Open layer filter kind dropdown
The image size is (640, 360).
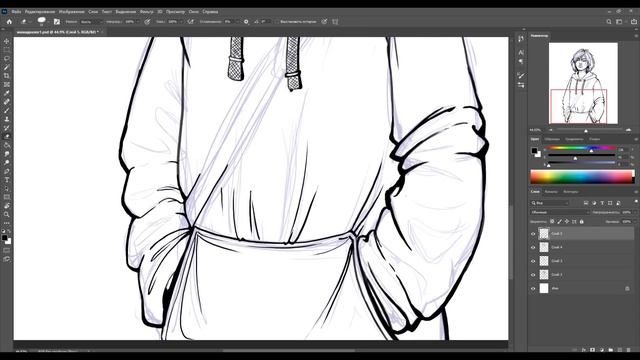coord(550,203)
